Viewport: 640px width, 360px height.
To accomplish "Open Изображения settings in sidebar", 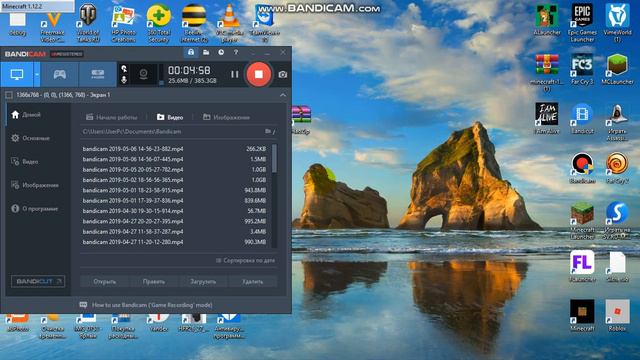I will pyautogui.click(x=35, y=185).
